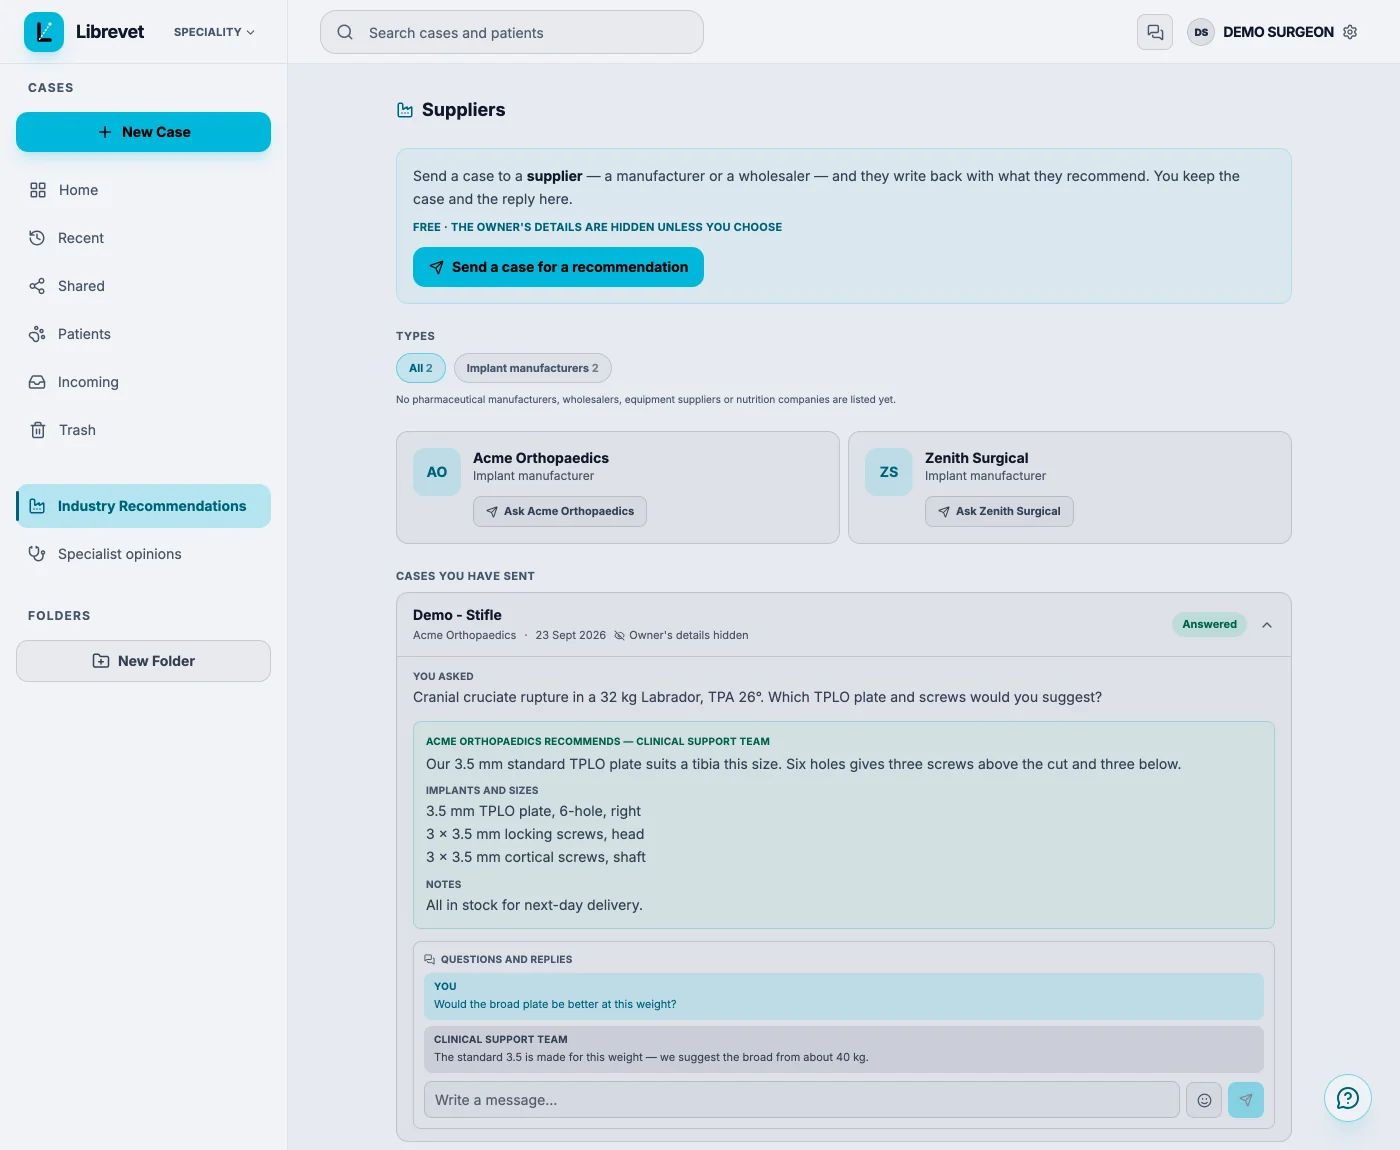Click the DS user avatar

[x=1201, y=32]
